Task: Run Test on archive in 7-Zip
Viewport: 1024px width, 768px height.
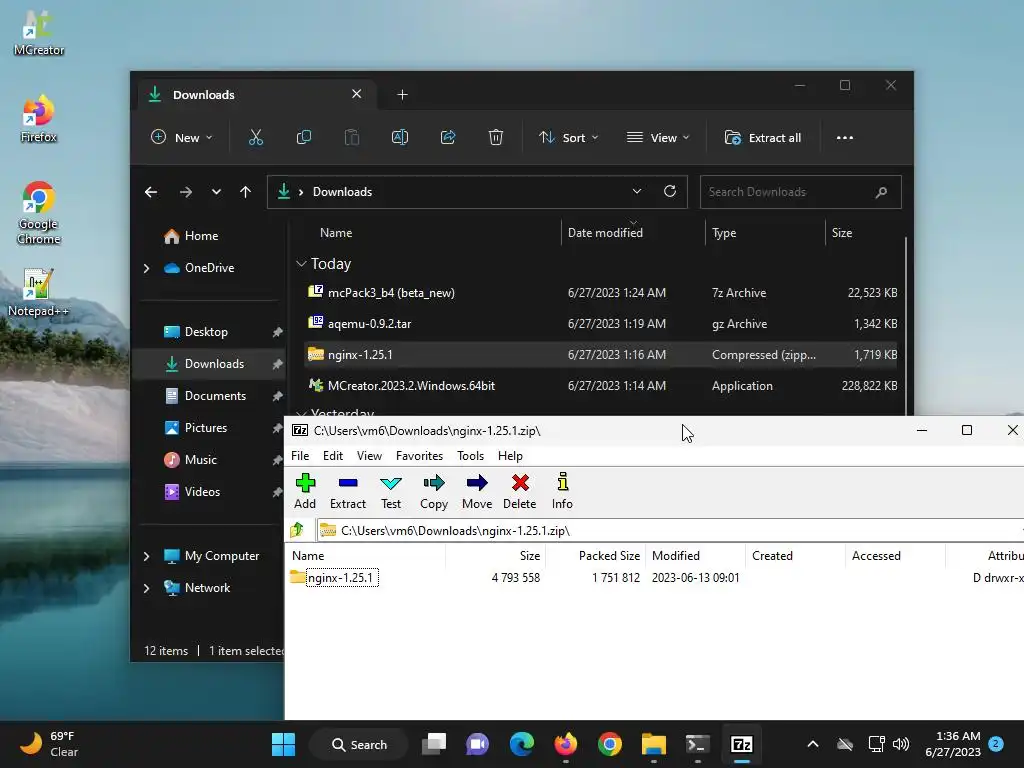Action: tap(391, 490)
